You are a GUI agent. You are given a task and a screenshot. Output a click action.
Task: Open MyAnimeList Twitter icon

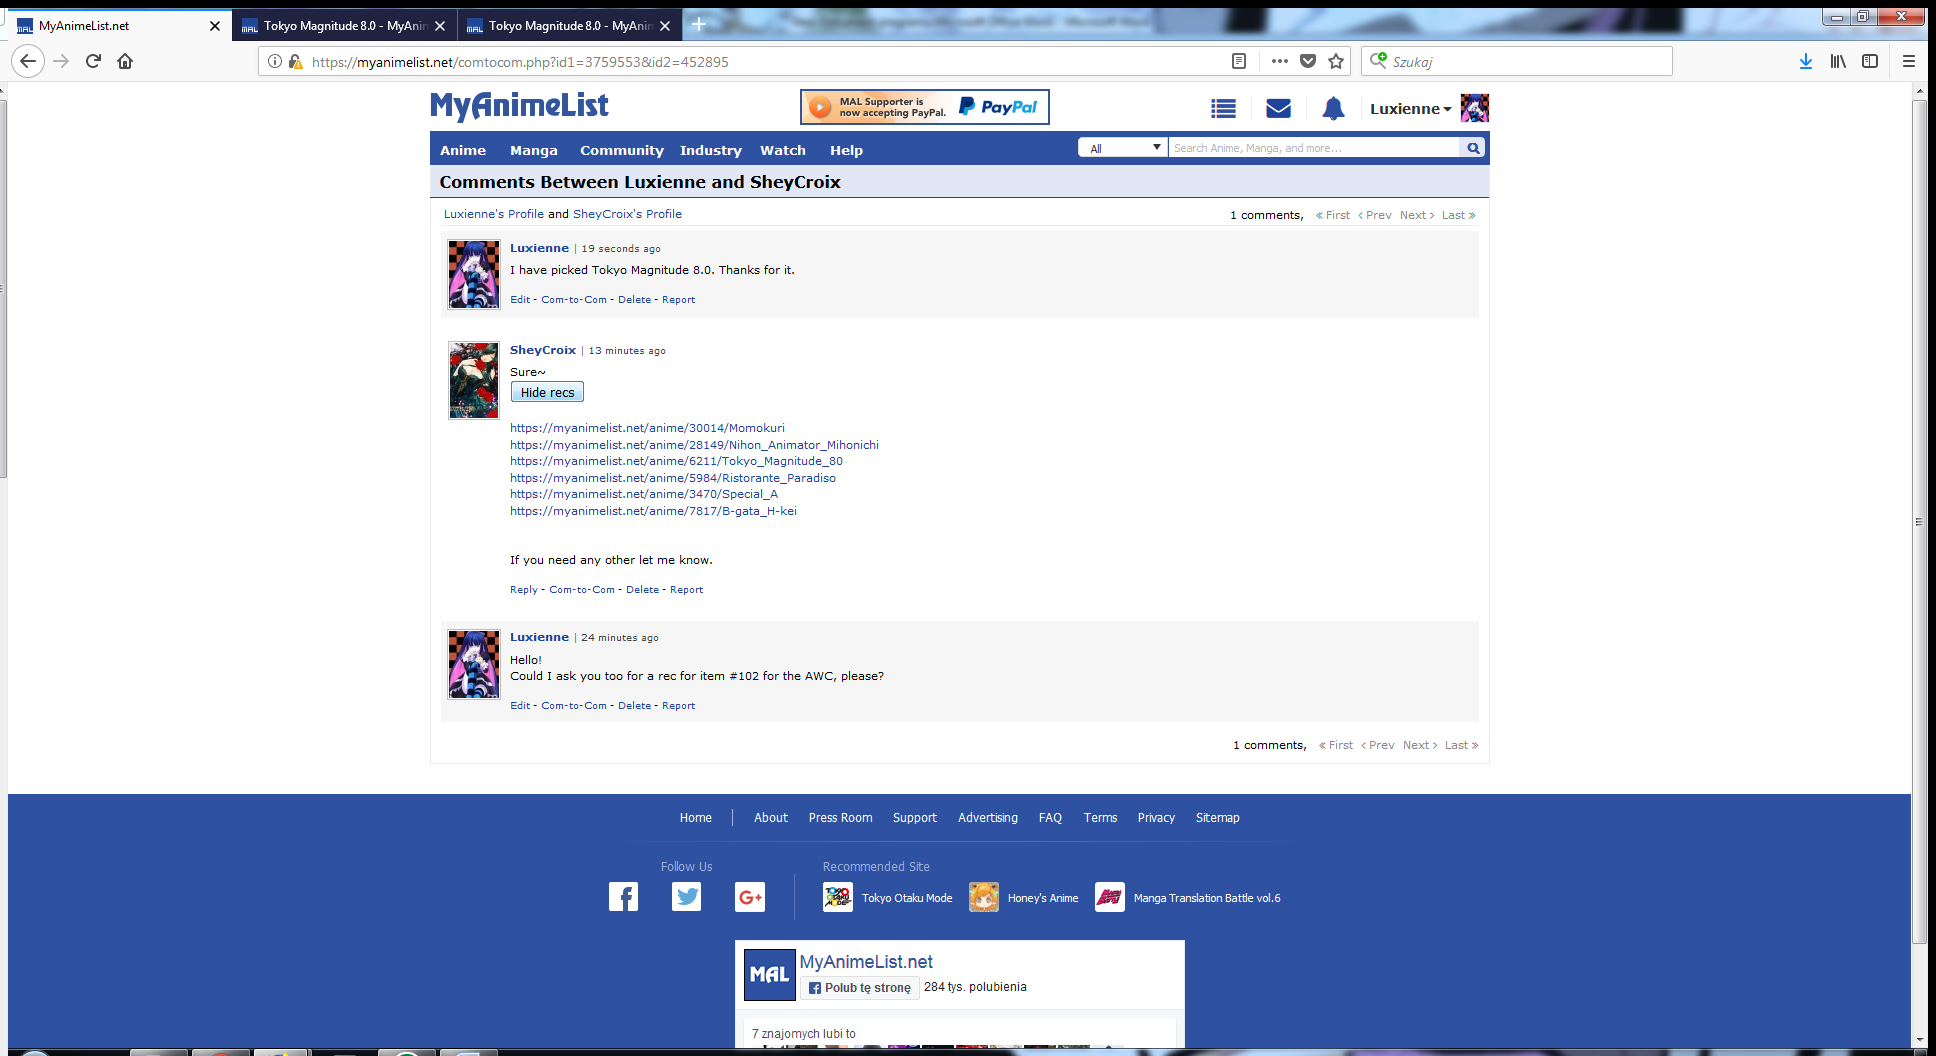687,897
